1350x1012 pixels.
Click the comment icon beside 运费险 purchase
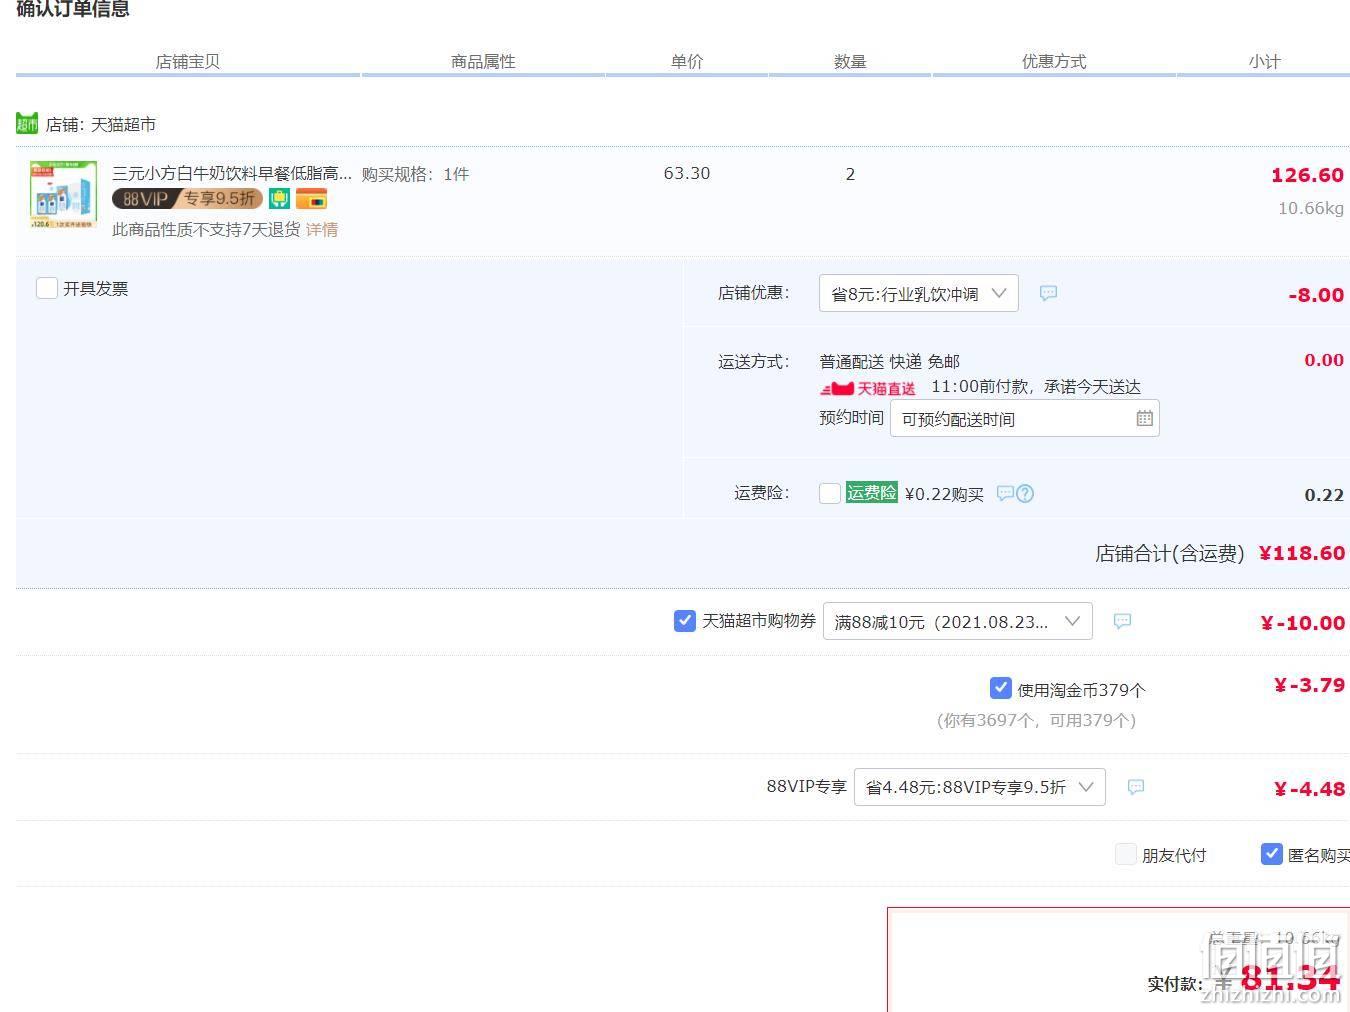coord(1005,493)
